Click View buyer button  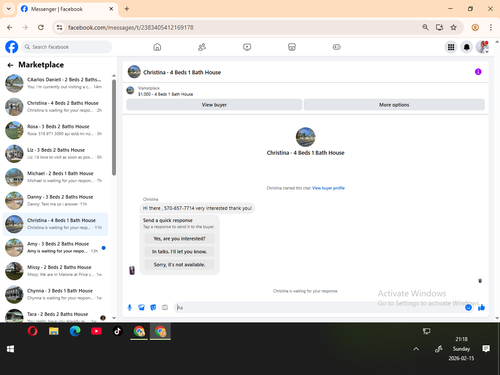pos(214,105)
